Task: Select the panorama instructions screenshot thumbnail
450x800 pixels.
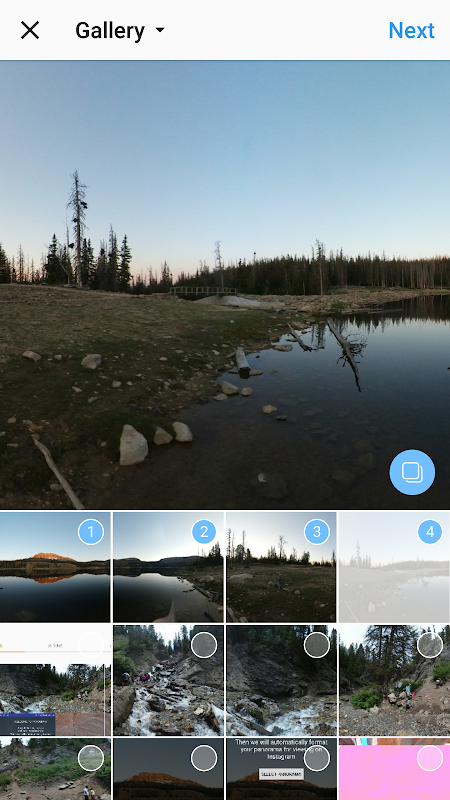Action: [x=281, y=769]
